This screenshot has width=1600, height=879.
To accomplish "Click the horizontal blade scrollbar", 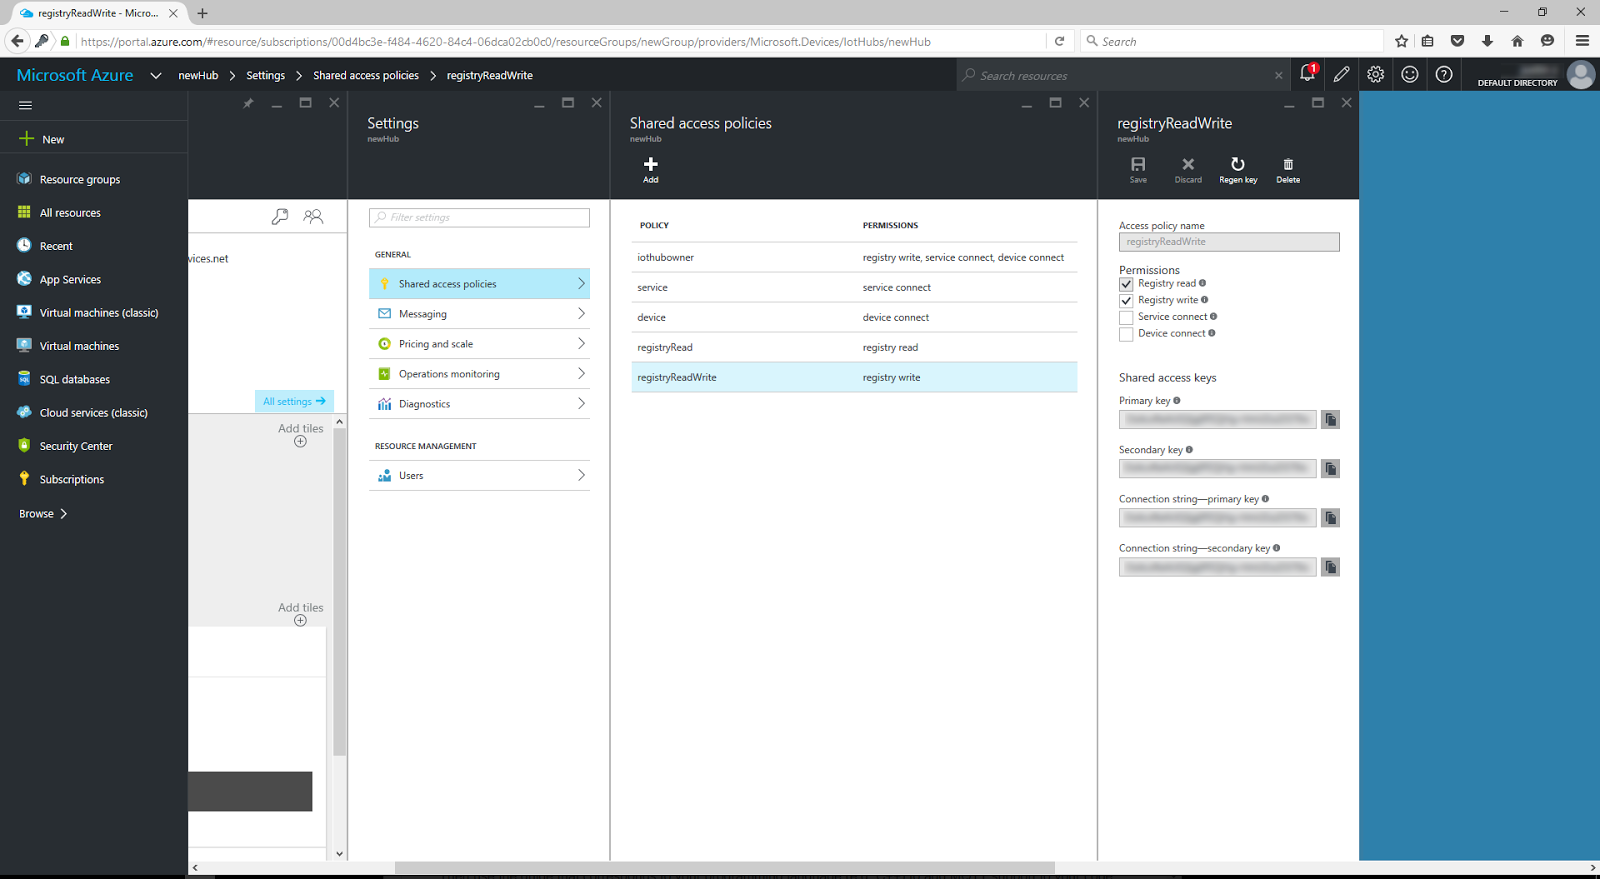I will tap(725, 867).
